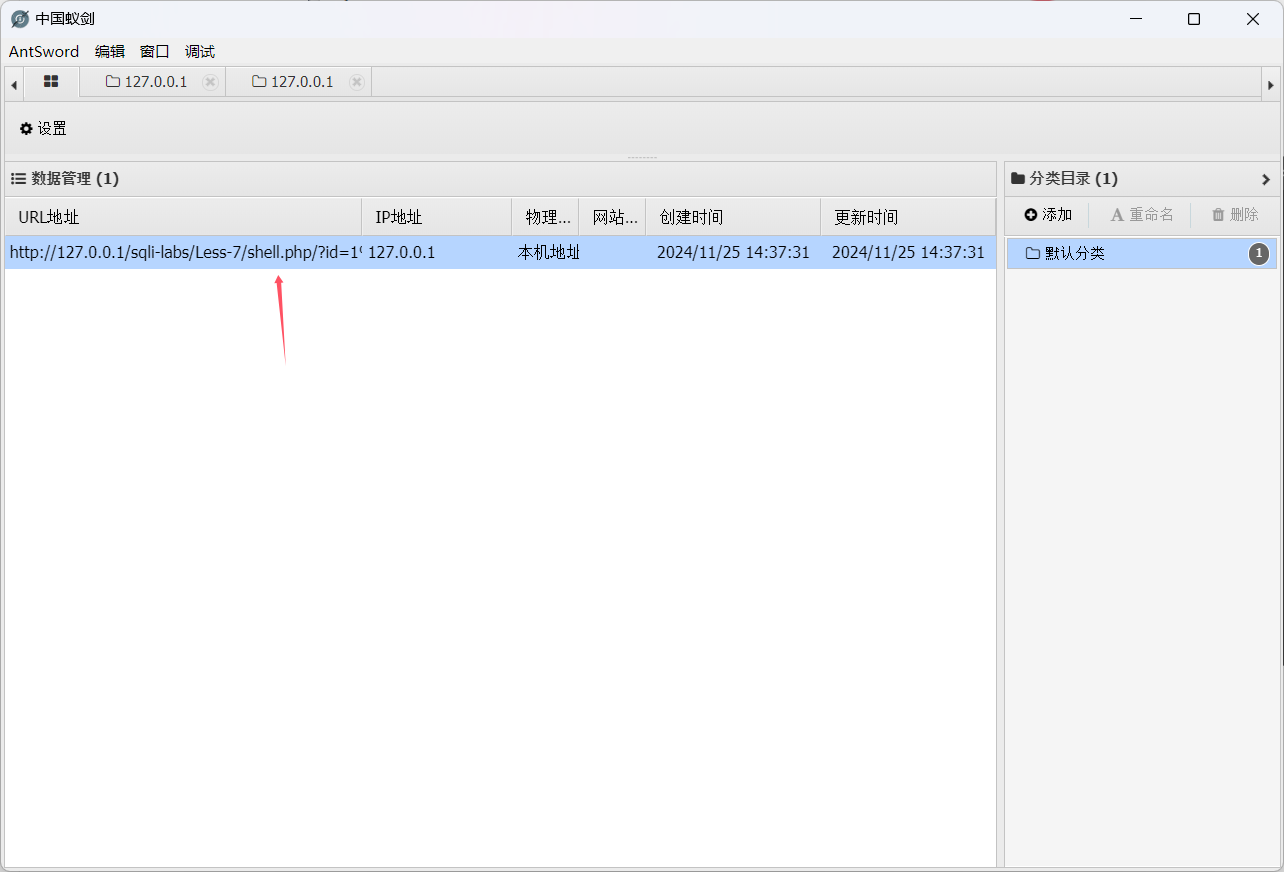The height and width of the screenshot is (872, 1284).
Task: Open 设置 settings button
Action: [x=43, y=129]
